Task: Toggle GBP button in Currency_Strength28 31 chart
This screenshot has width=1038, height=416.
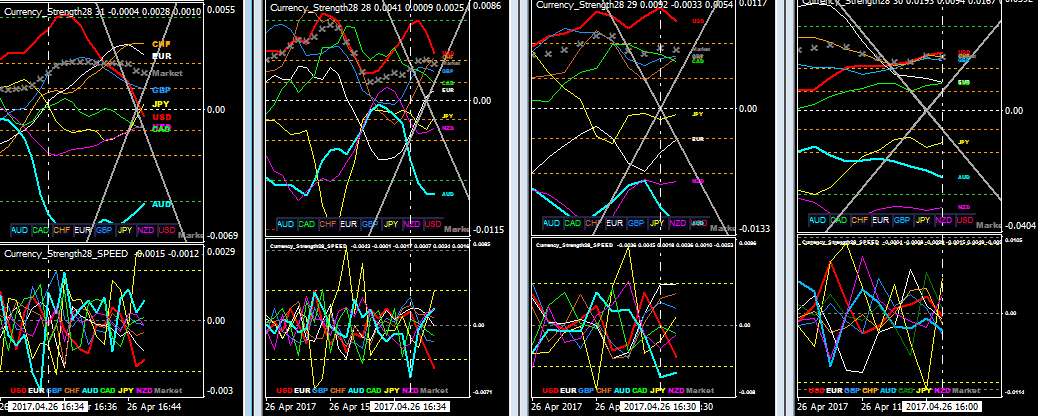Action: (104, 231)
